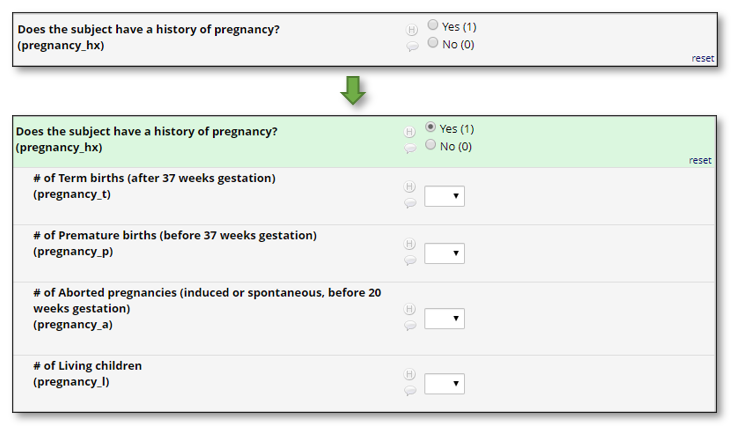Screen dimensions: 732x429
Task: Choose No (0) in the green-highlighted row
Action: (x=431, y=145)
